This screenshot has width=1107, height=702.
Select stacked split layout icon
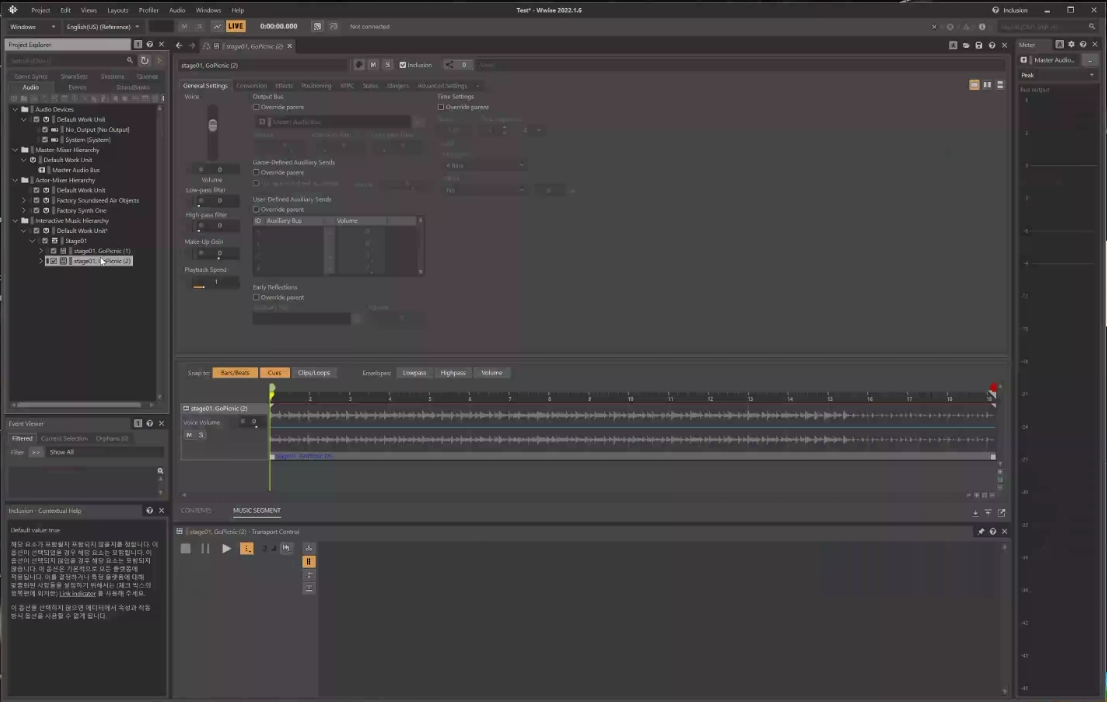point(1000,85)
